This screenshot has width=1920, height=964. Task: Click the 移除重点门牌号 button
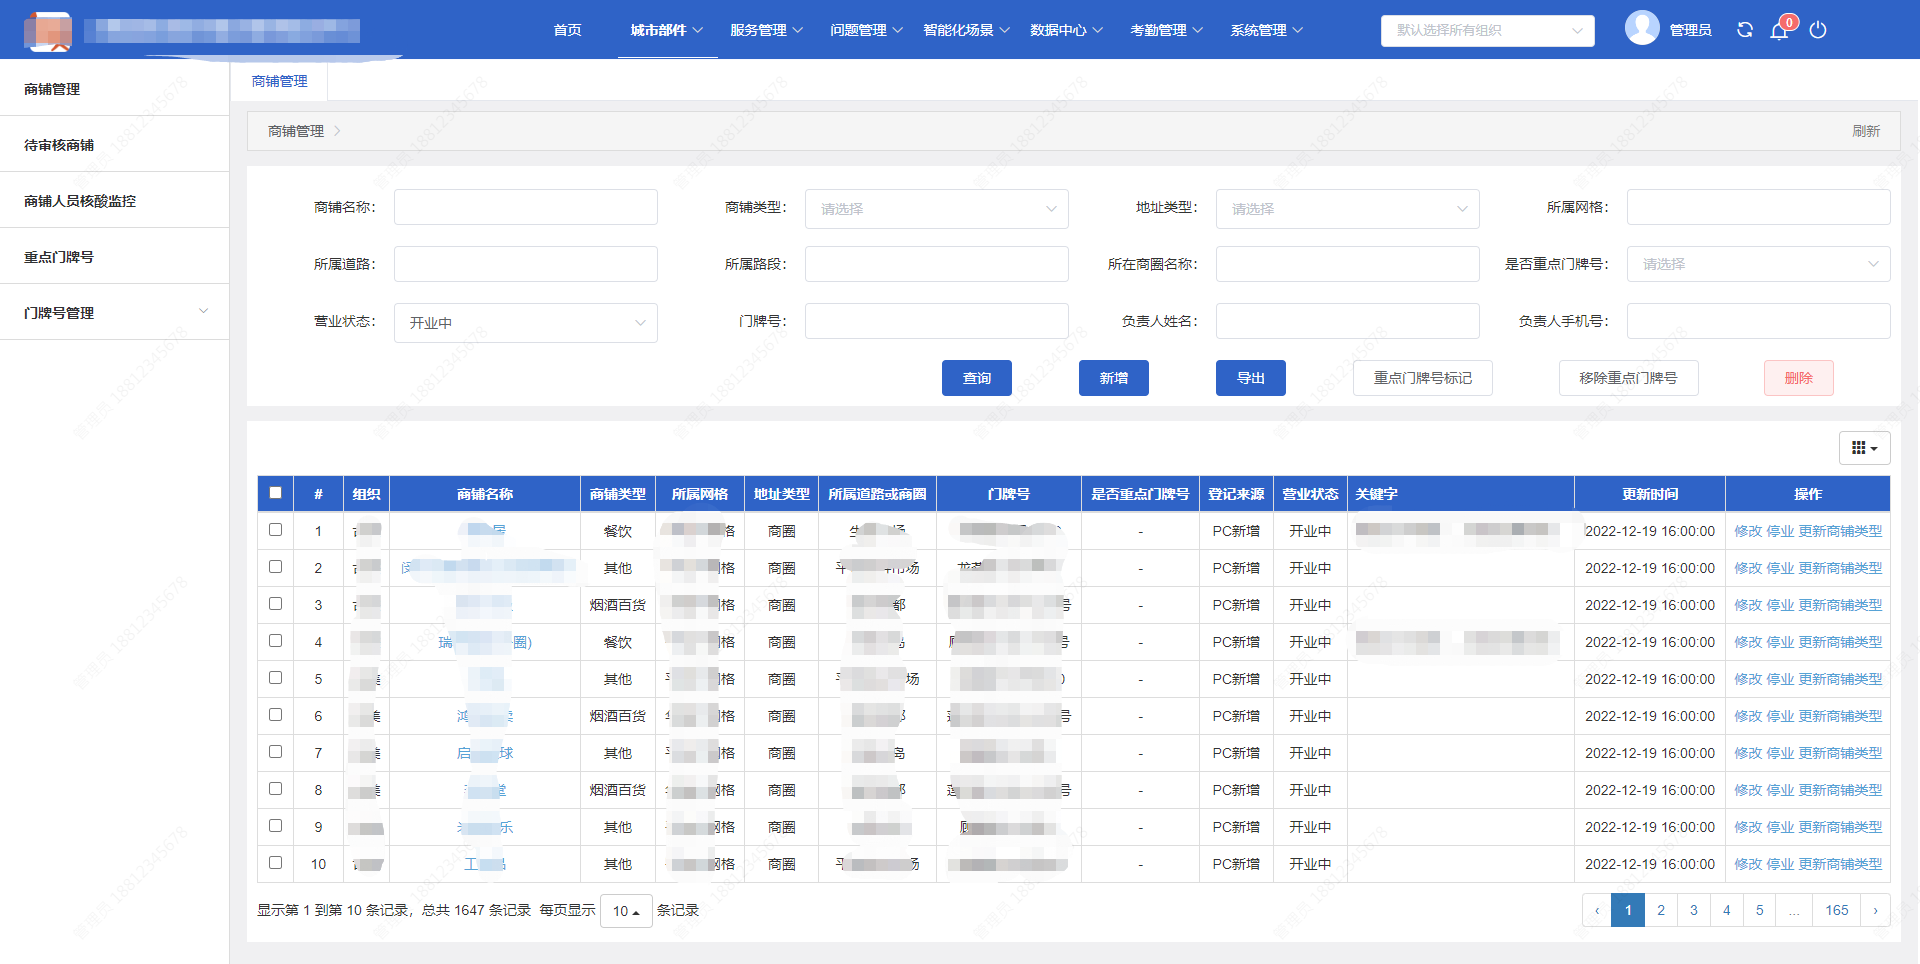click(1629, 378)
